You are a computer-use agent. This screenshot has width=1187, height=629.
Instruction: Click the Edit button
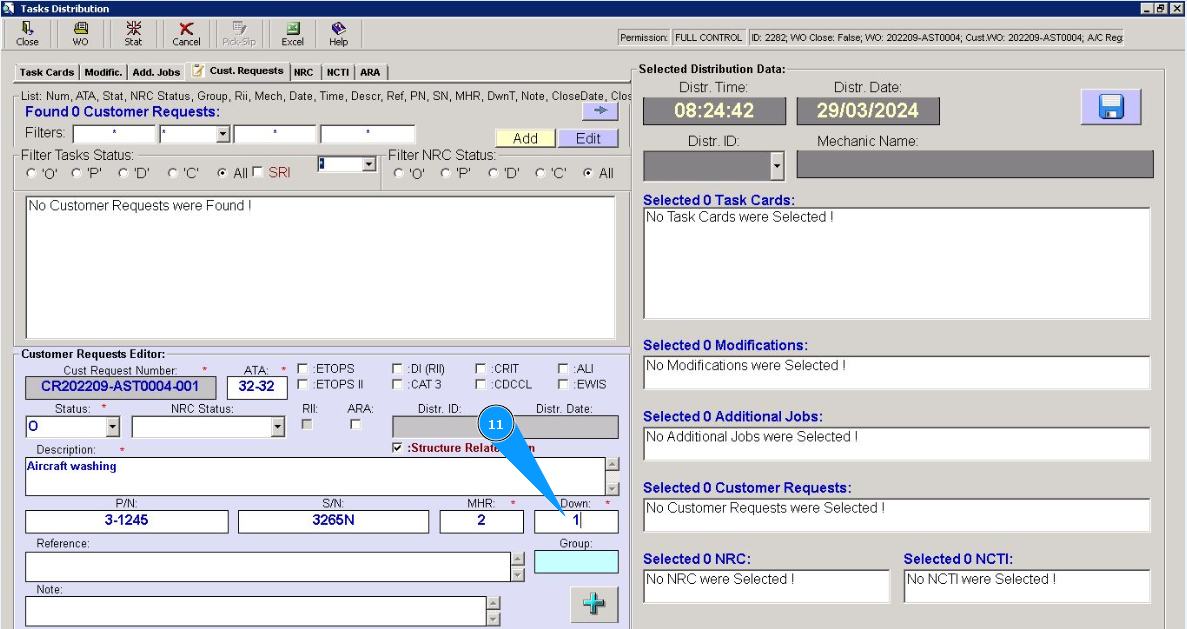(x=588, y=139)
